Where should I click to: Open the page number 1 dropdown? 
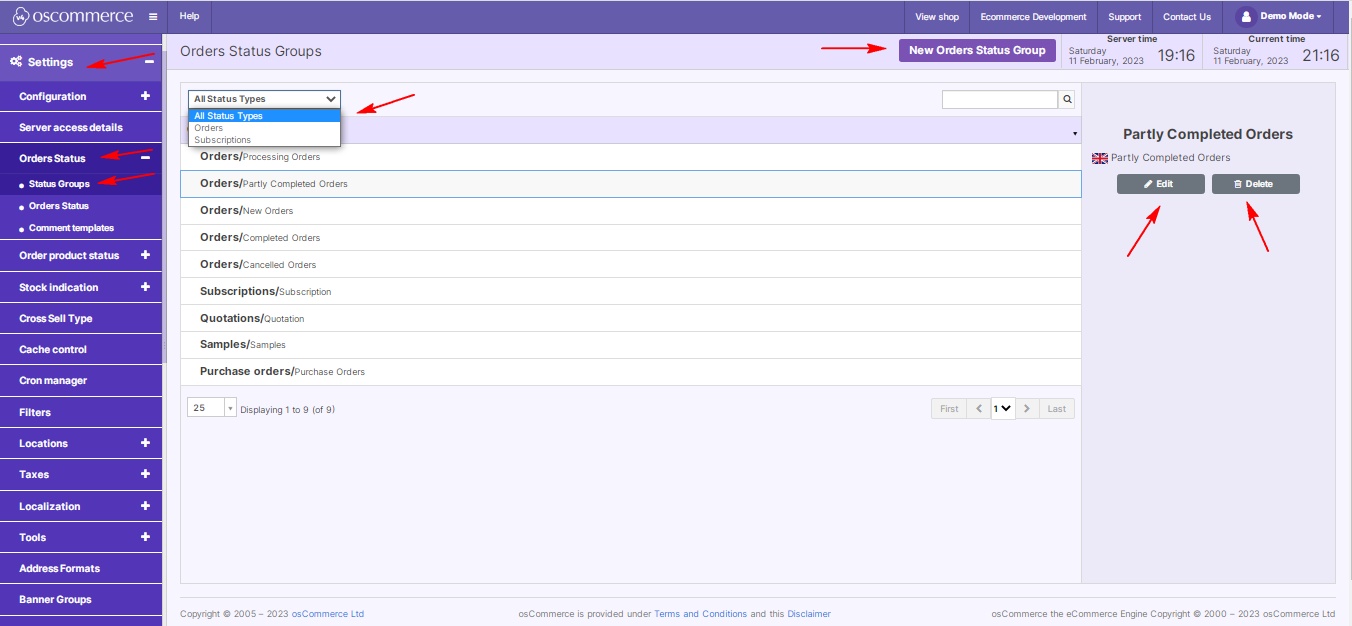1003,408
